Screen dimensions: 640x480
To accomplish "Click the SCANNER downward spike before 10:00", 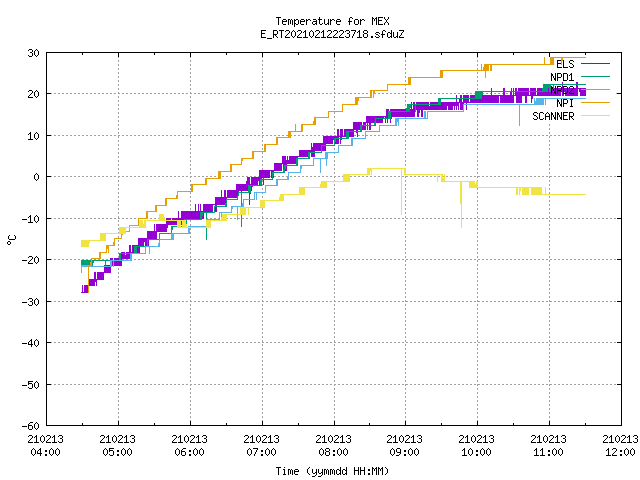I will pyautogui.click(x=461, y=206).
